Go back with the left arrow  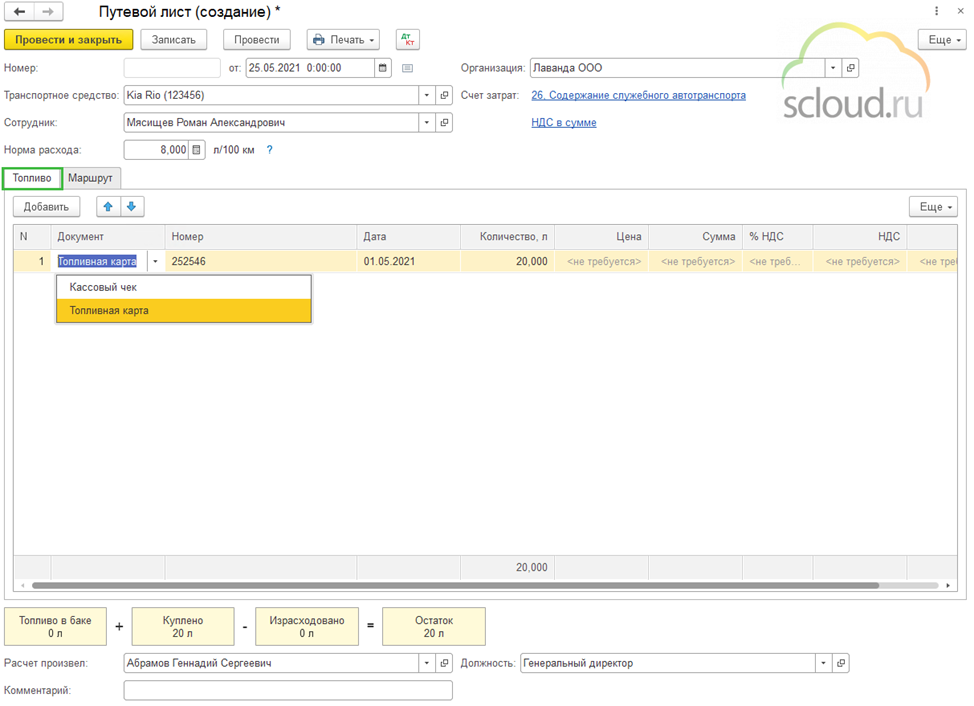tap(20, 11)
